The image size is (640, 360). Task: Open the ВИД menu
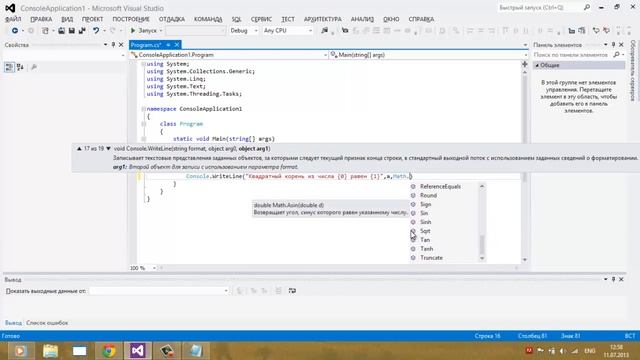pyautogui.click(x=67, y=19)
